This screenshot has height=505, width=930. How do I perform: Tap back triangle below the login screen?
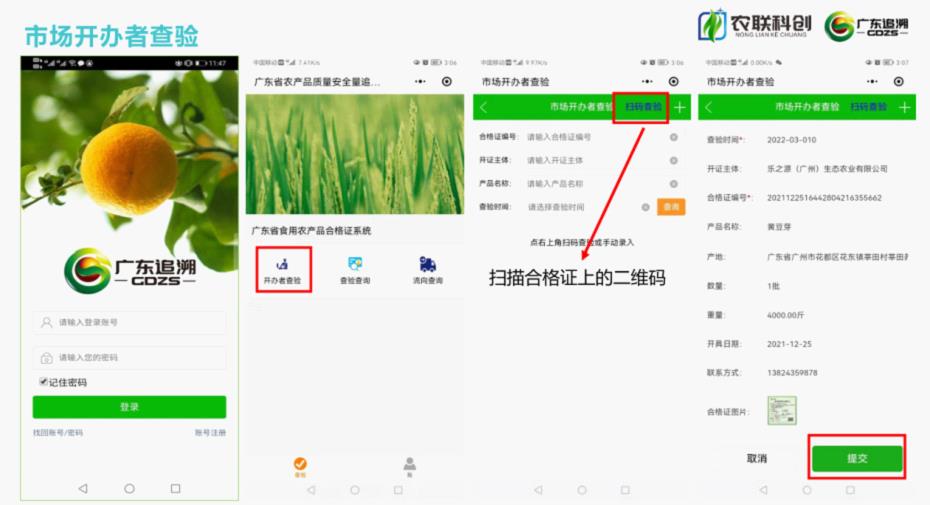click(x=82, y=488)
